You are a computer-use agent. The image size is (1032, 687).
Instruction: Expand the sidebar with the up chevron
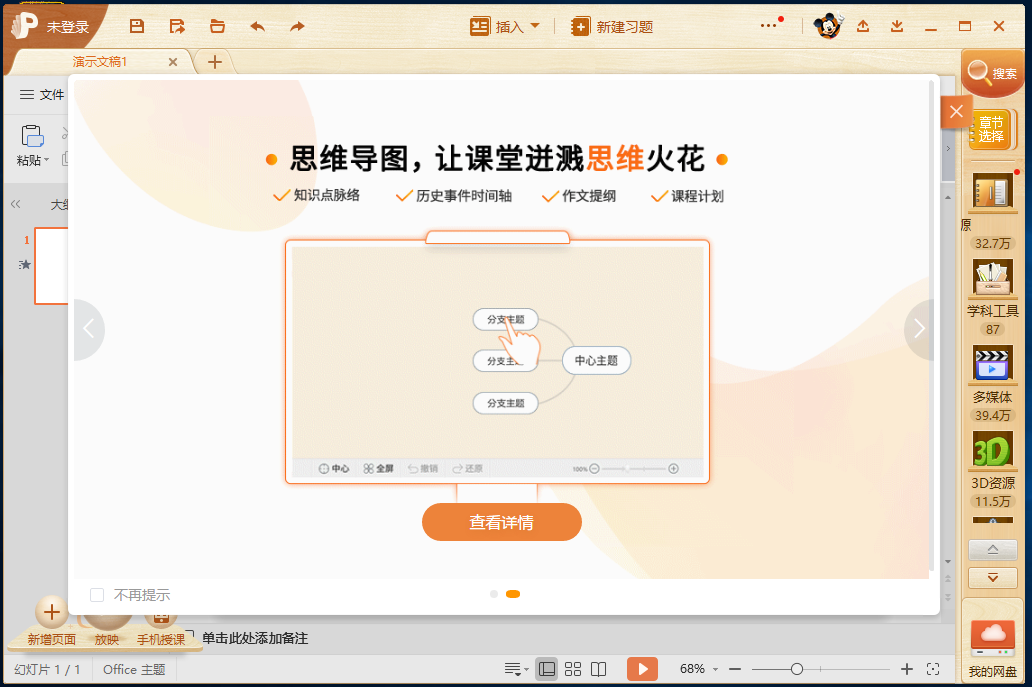[x=991, y=549]
